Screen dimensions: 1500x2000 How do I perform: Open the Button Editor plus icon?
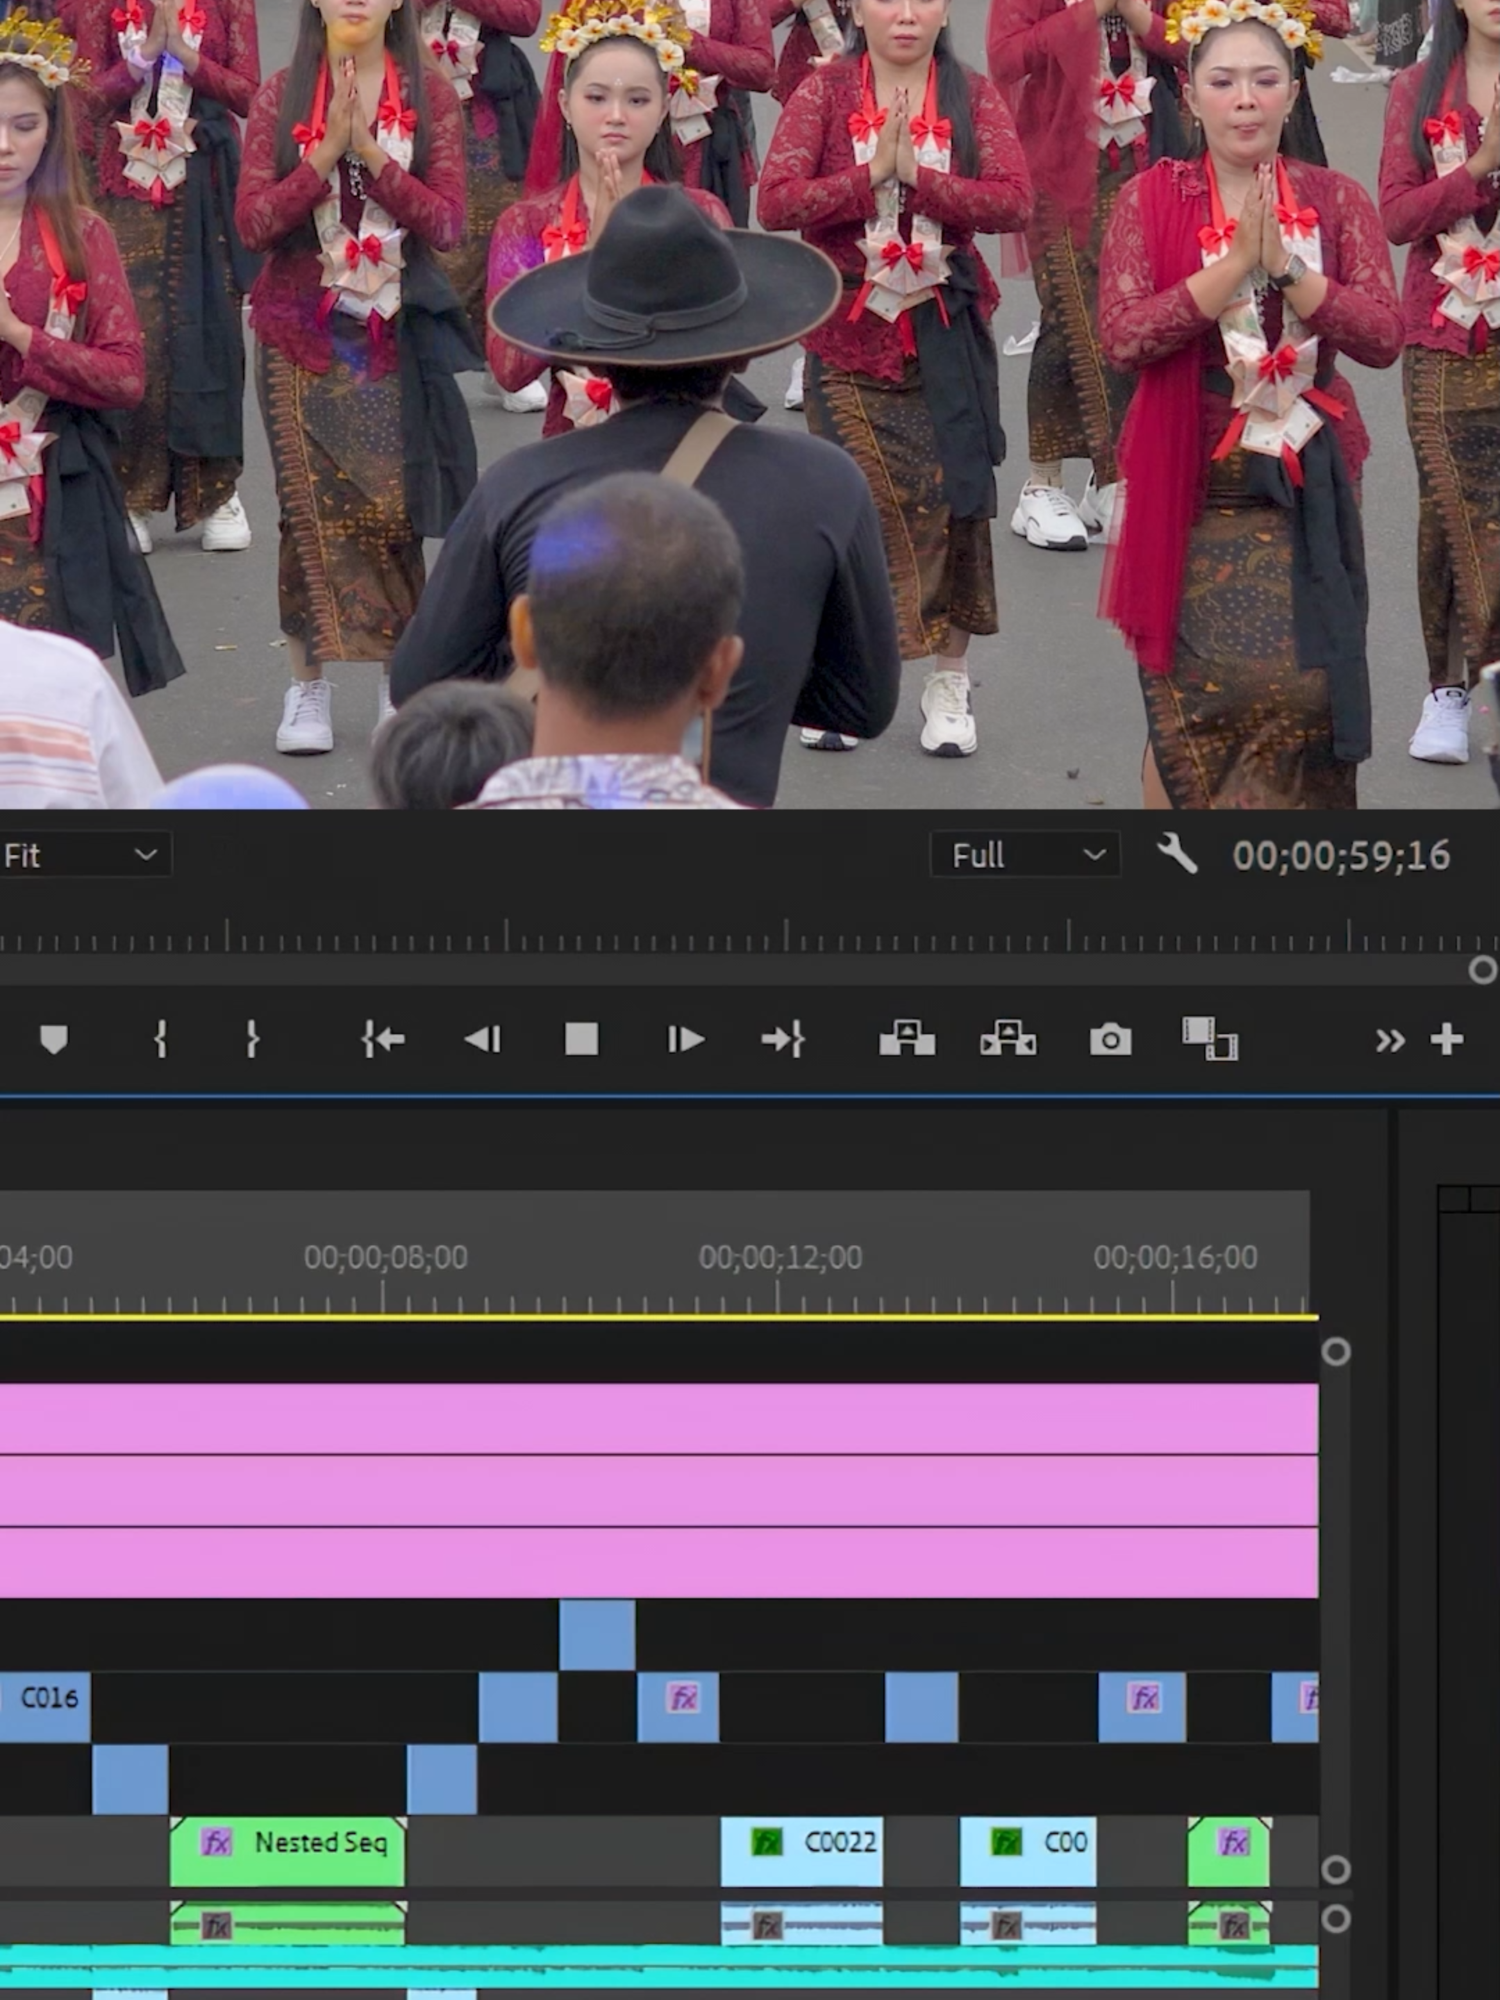tap(1447, 1040)
